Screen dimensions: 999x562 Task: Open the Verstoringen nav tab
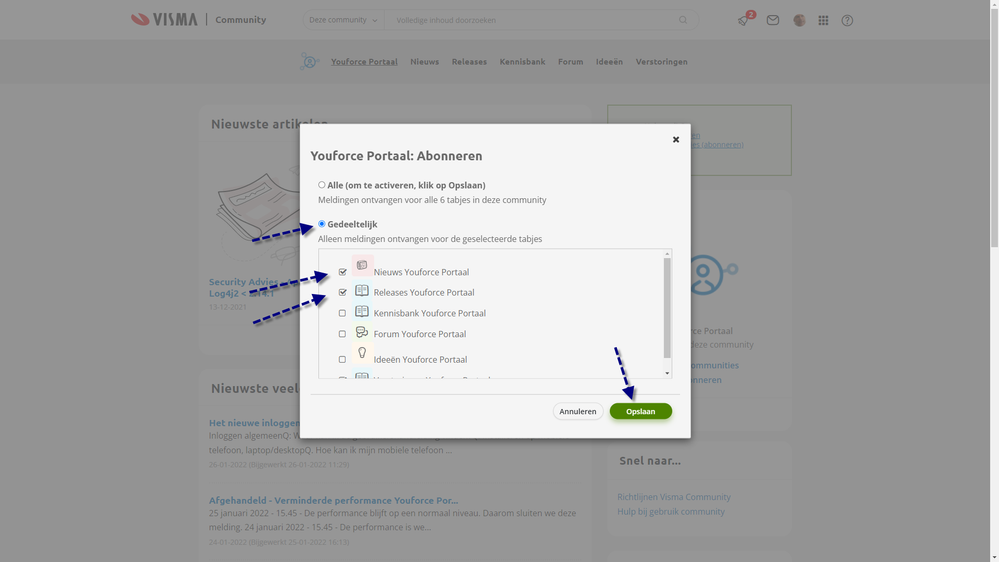[x=661, y=62]
